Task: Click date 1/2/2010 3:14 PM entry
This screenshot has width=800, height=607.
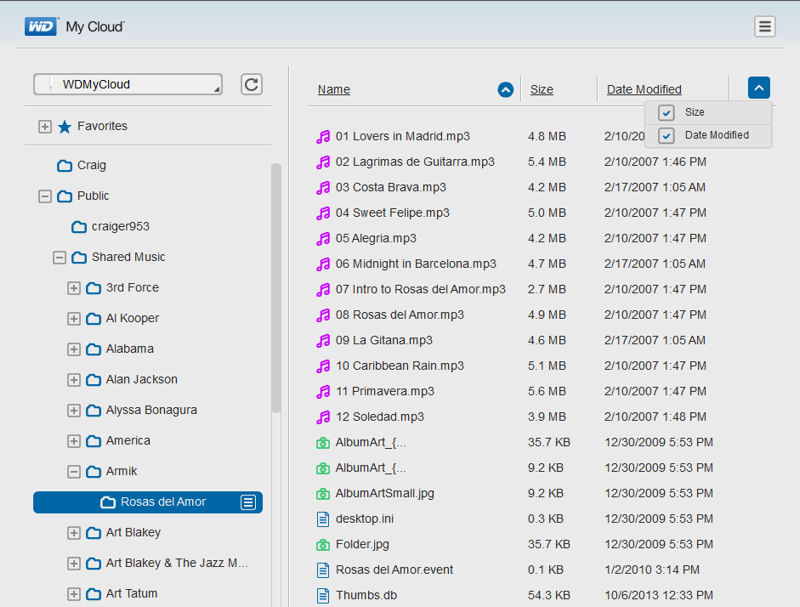Action: pyautogui.click(x=652, y=570)
